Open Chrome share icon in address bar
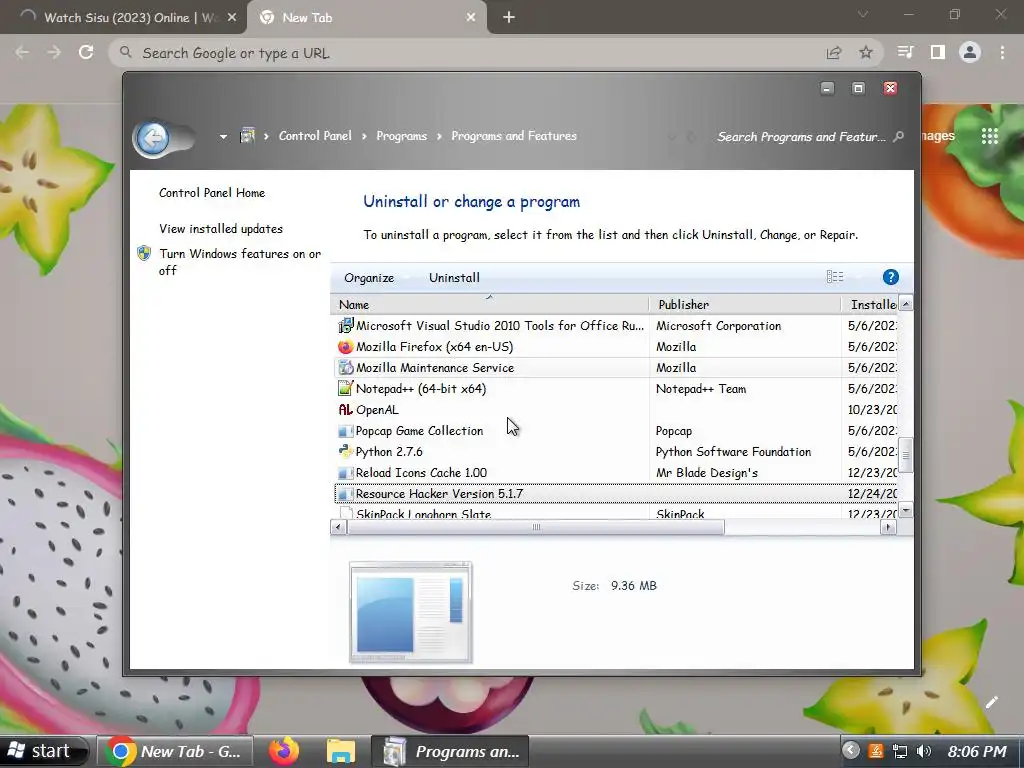 [x=834, y=53]
